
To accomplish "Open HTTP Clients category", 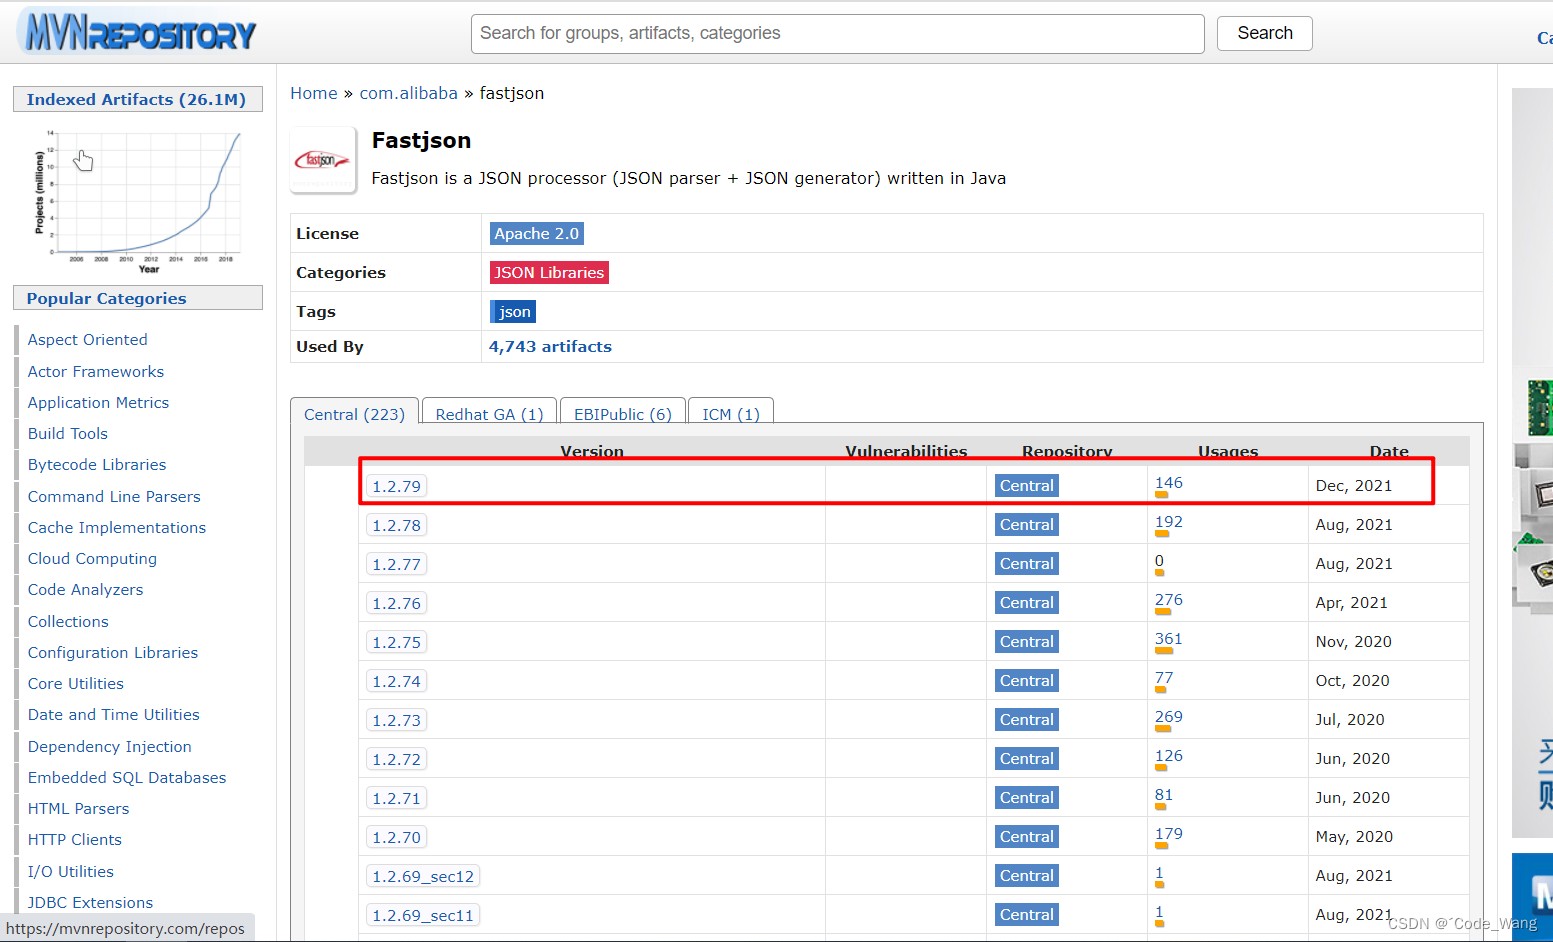I will (74, 840).
